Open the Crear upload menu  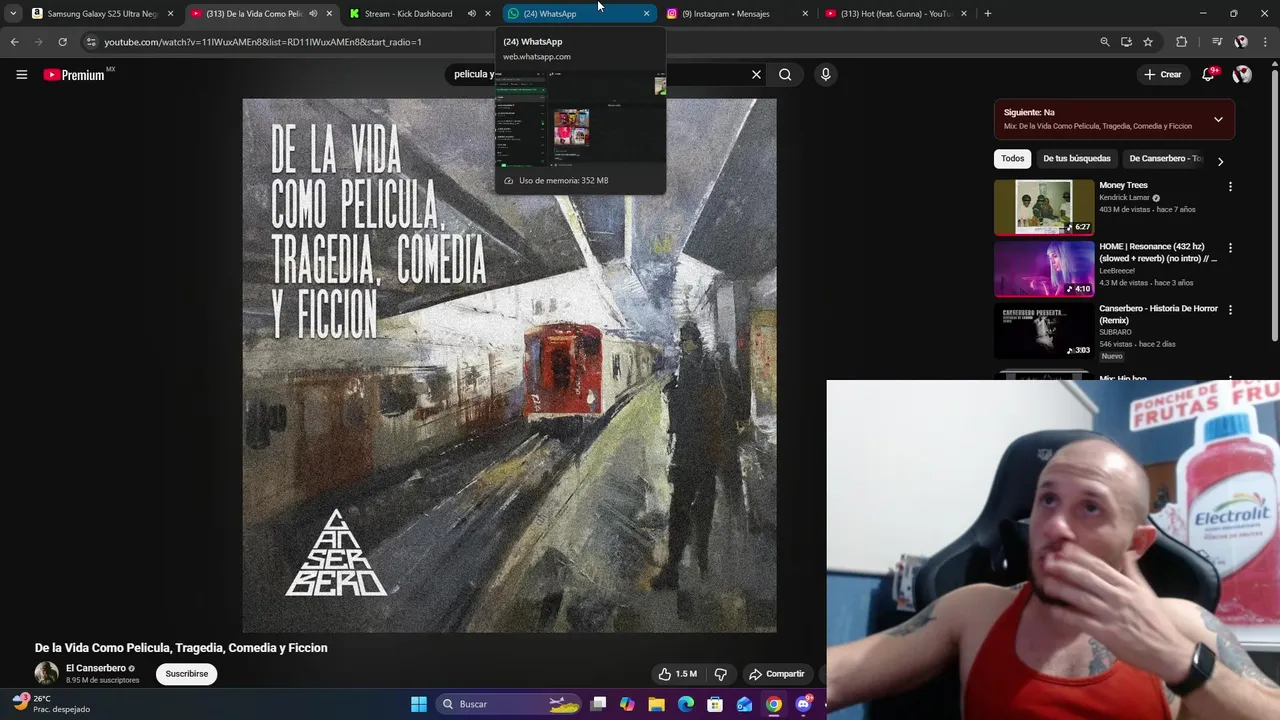tap(1163, 74)
